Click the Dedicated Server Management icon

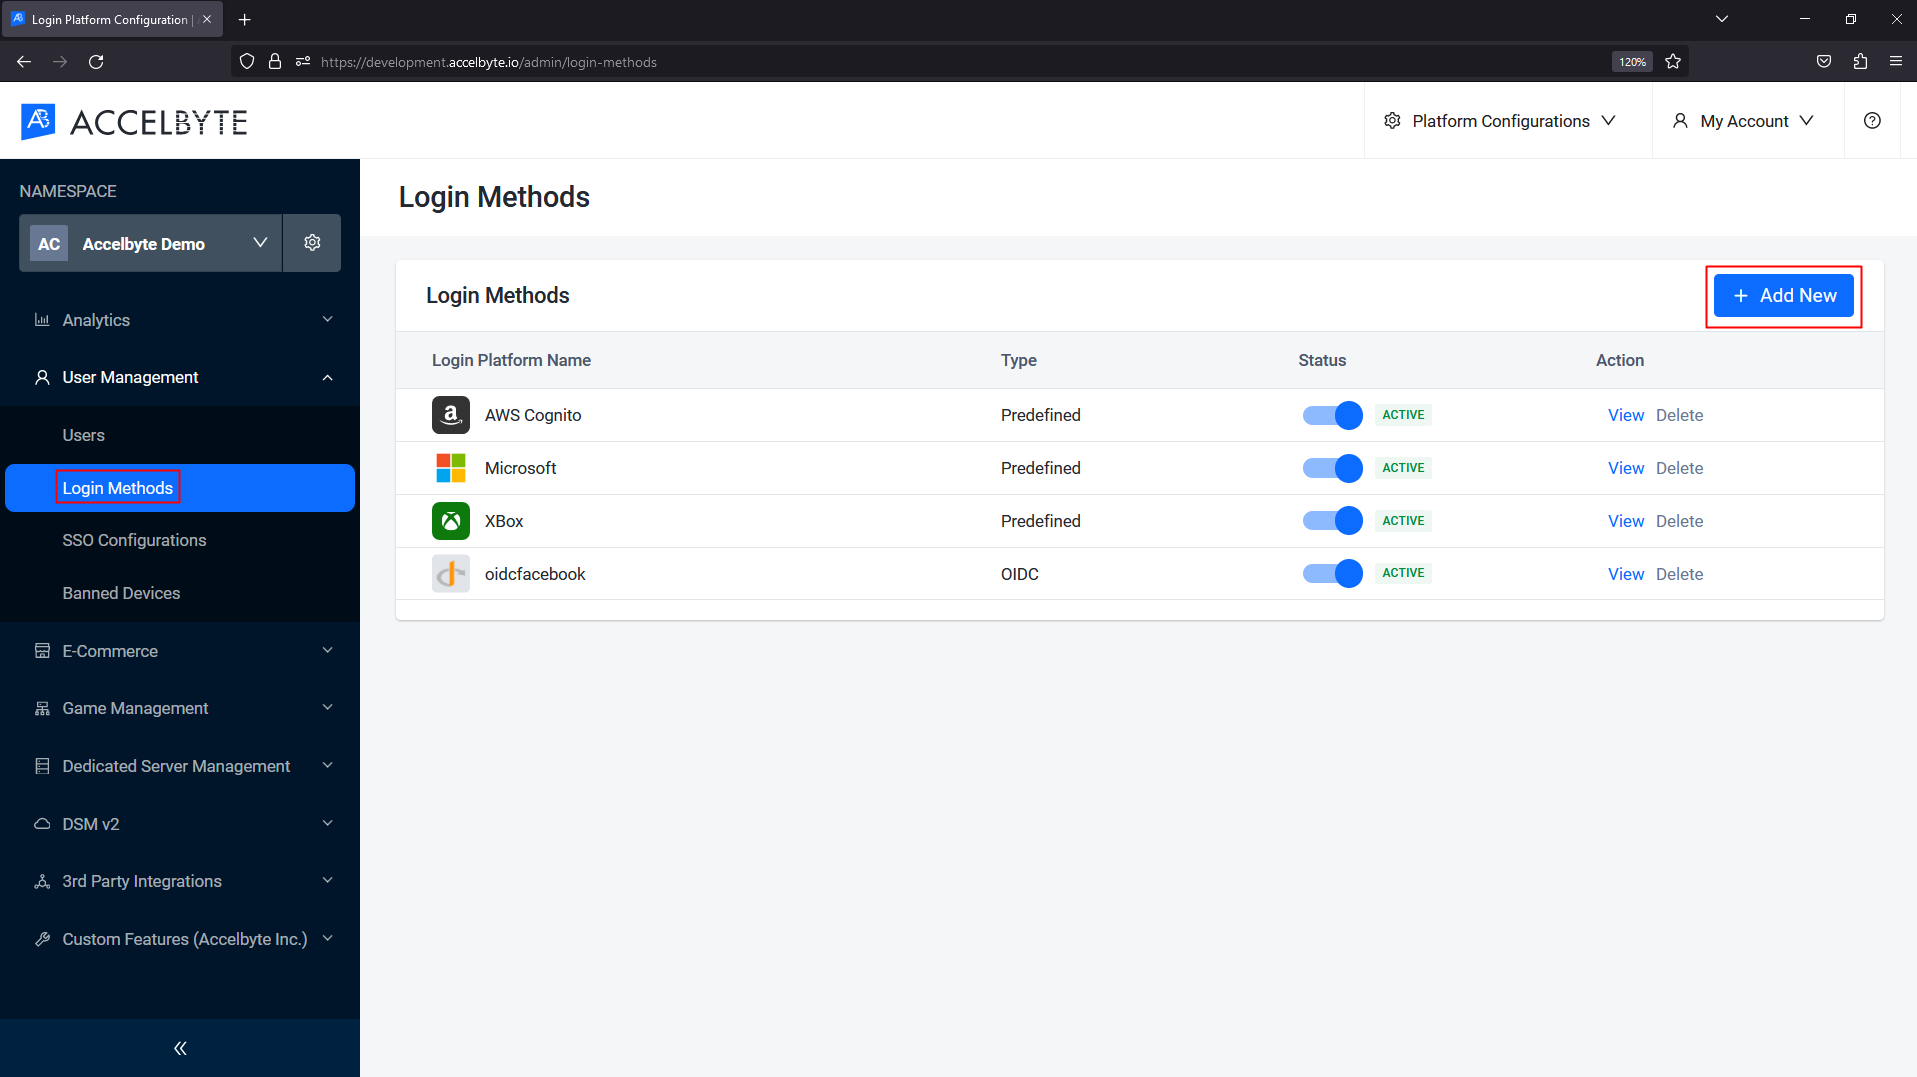point(42,766)
